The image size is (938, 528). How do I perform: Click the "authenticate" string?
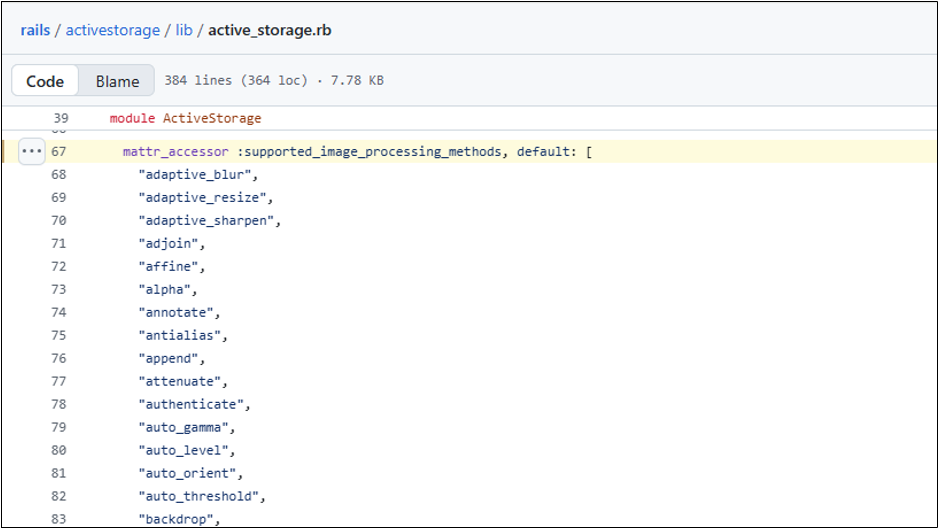[191, 404]
